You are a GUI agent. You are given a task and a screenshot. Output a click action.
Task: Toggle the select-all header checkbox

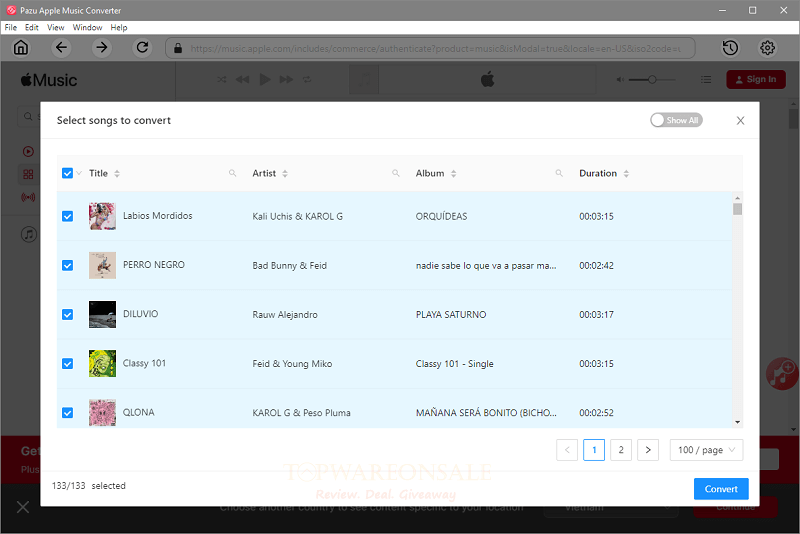[67, 173]
